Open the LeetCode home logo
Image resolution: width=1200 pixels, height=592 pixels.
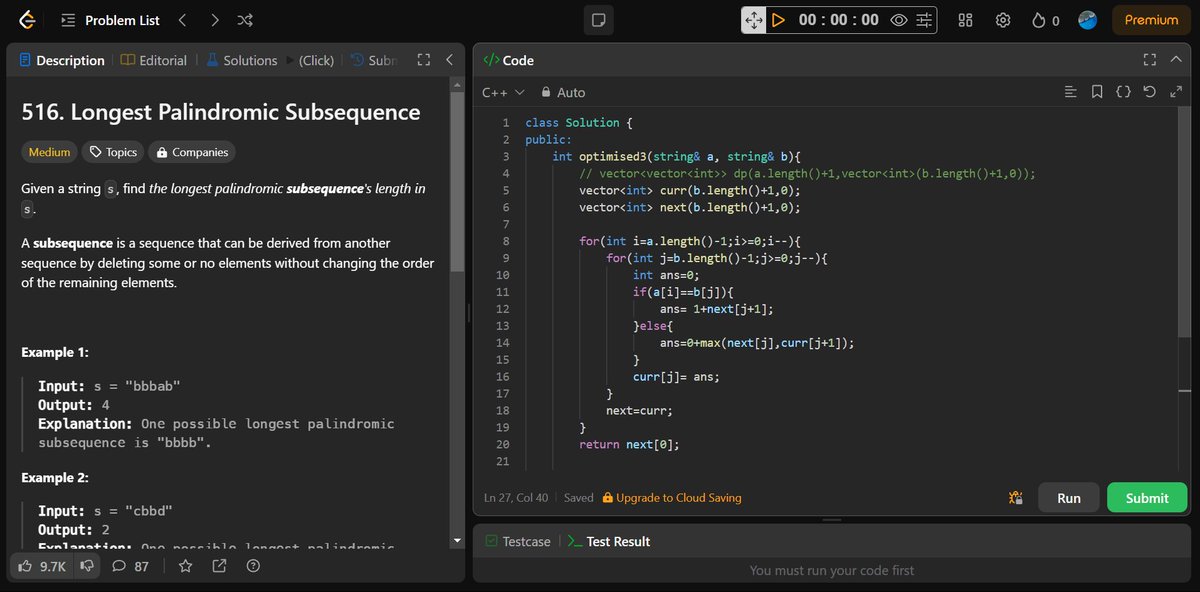[27, 20]
